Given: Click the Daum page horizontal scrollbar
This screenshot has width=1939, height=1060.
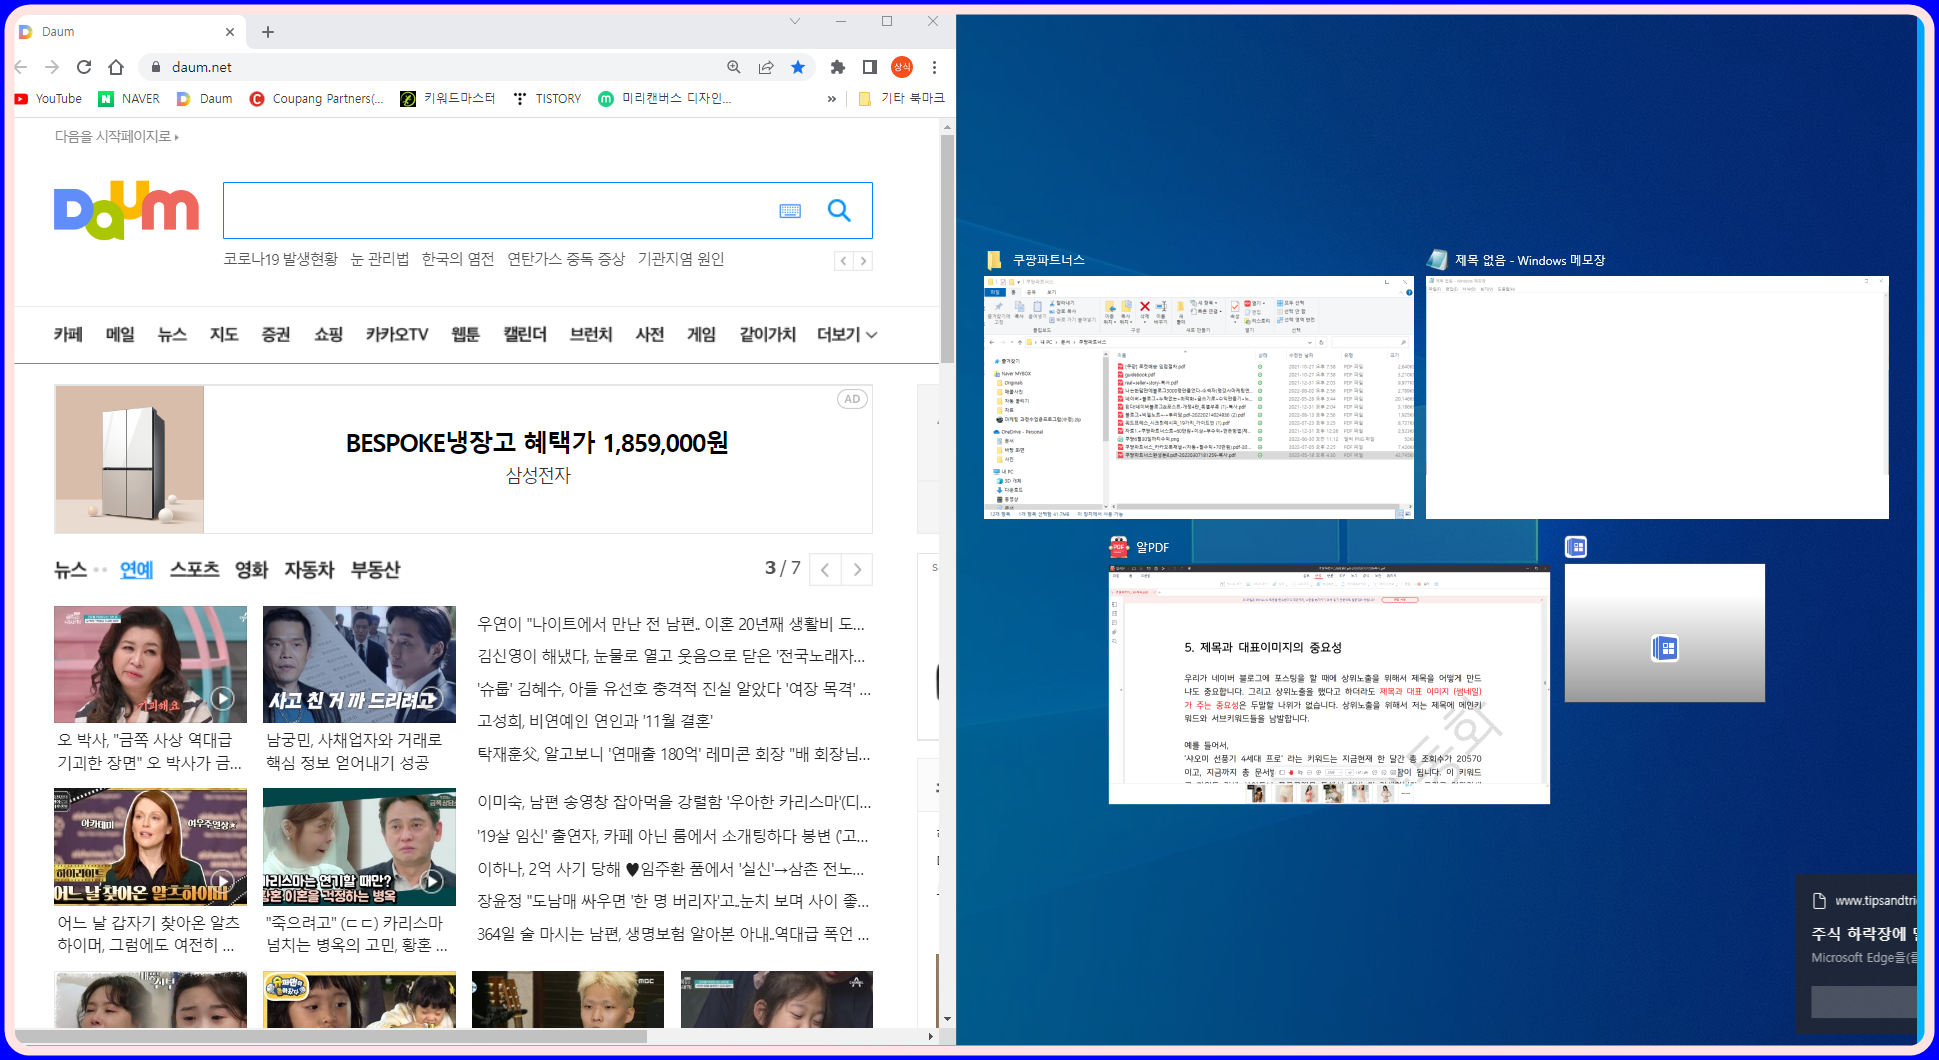Looking at the screenshot, I should 330,1036.
